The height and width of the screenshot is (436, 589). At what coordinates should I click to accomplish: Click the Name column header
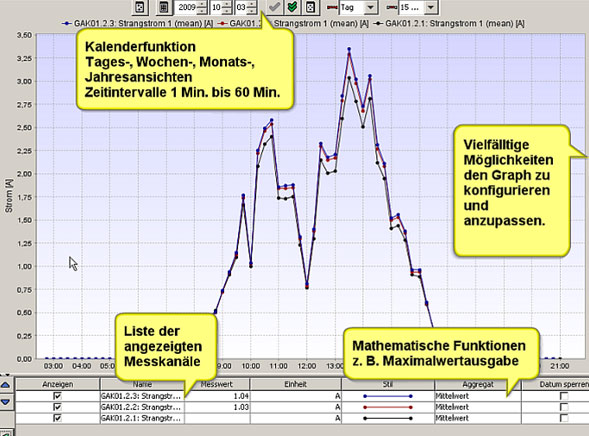point(142,384)
